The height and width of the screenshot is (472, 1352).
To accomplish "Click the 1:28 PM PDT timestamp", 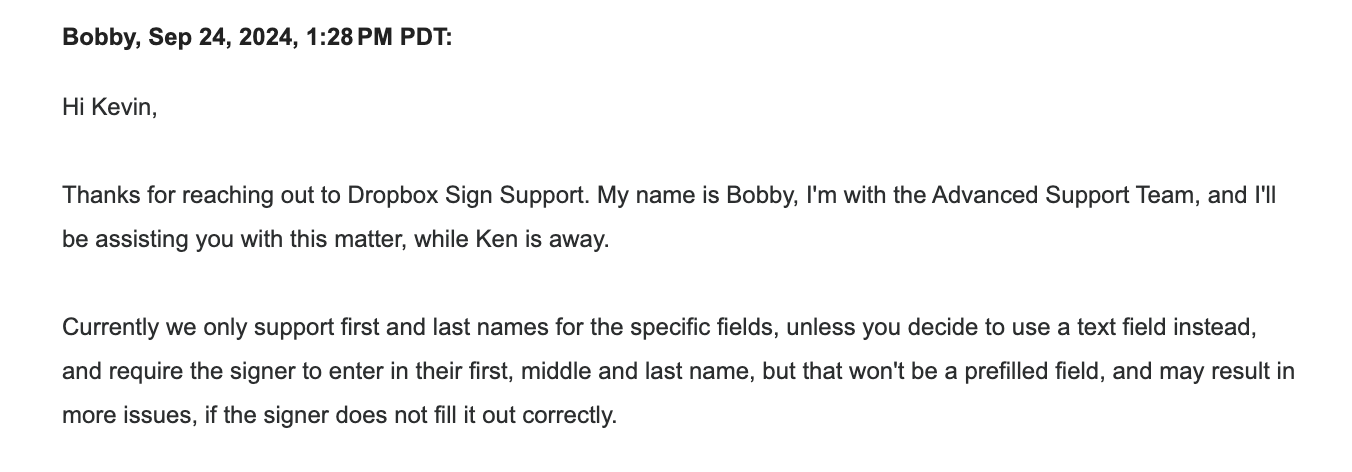I will click(379, 38).
